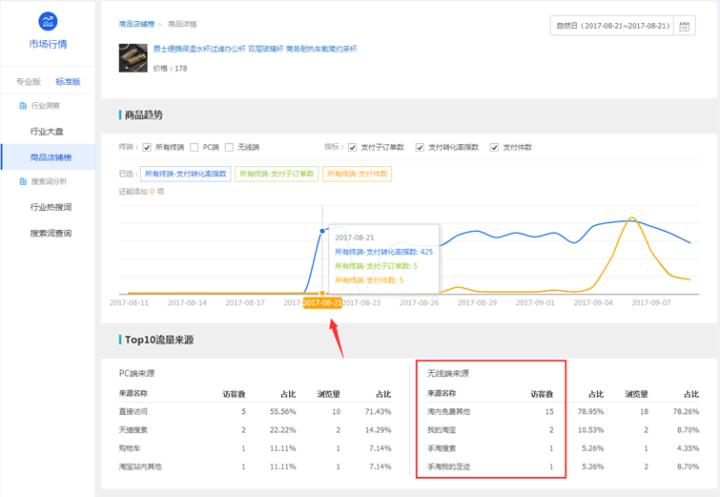The width and height of the screenshot is (720, 497).
Task: Click the 直接访问 row in PC sources
Action: pos(255,412)
